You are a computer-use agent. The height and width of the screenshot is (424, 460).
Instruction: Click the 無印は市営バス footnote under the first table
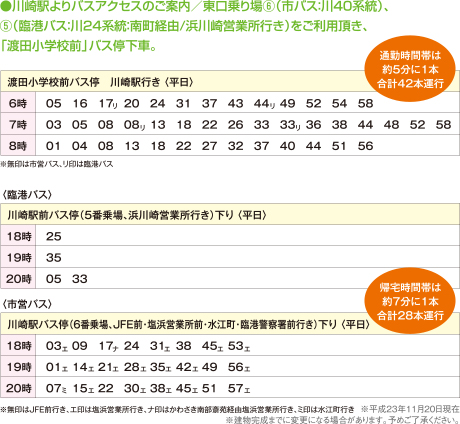pyautogui.click(x=57, y=164)
